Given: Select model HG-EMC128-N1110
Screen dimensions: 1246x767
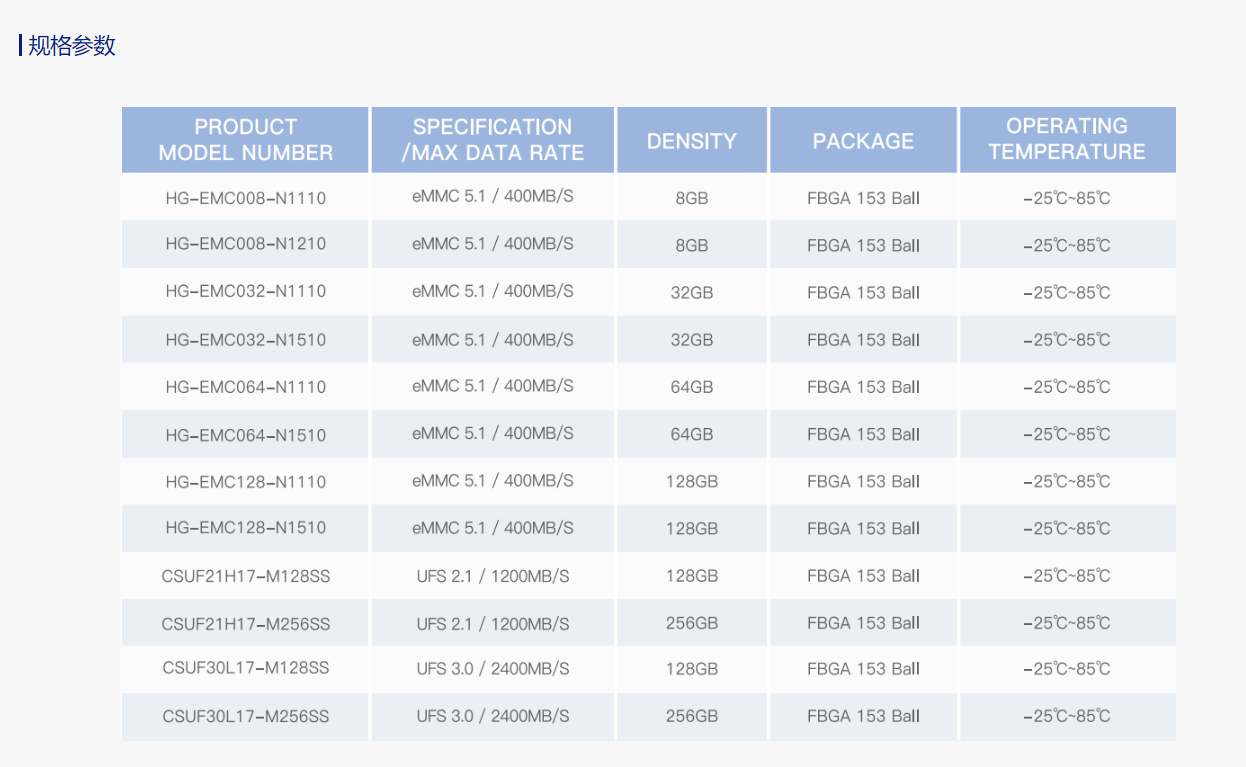Looking at the screenshot, I should click(x=246, y=482).
